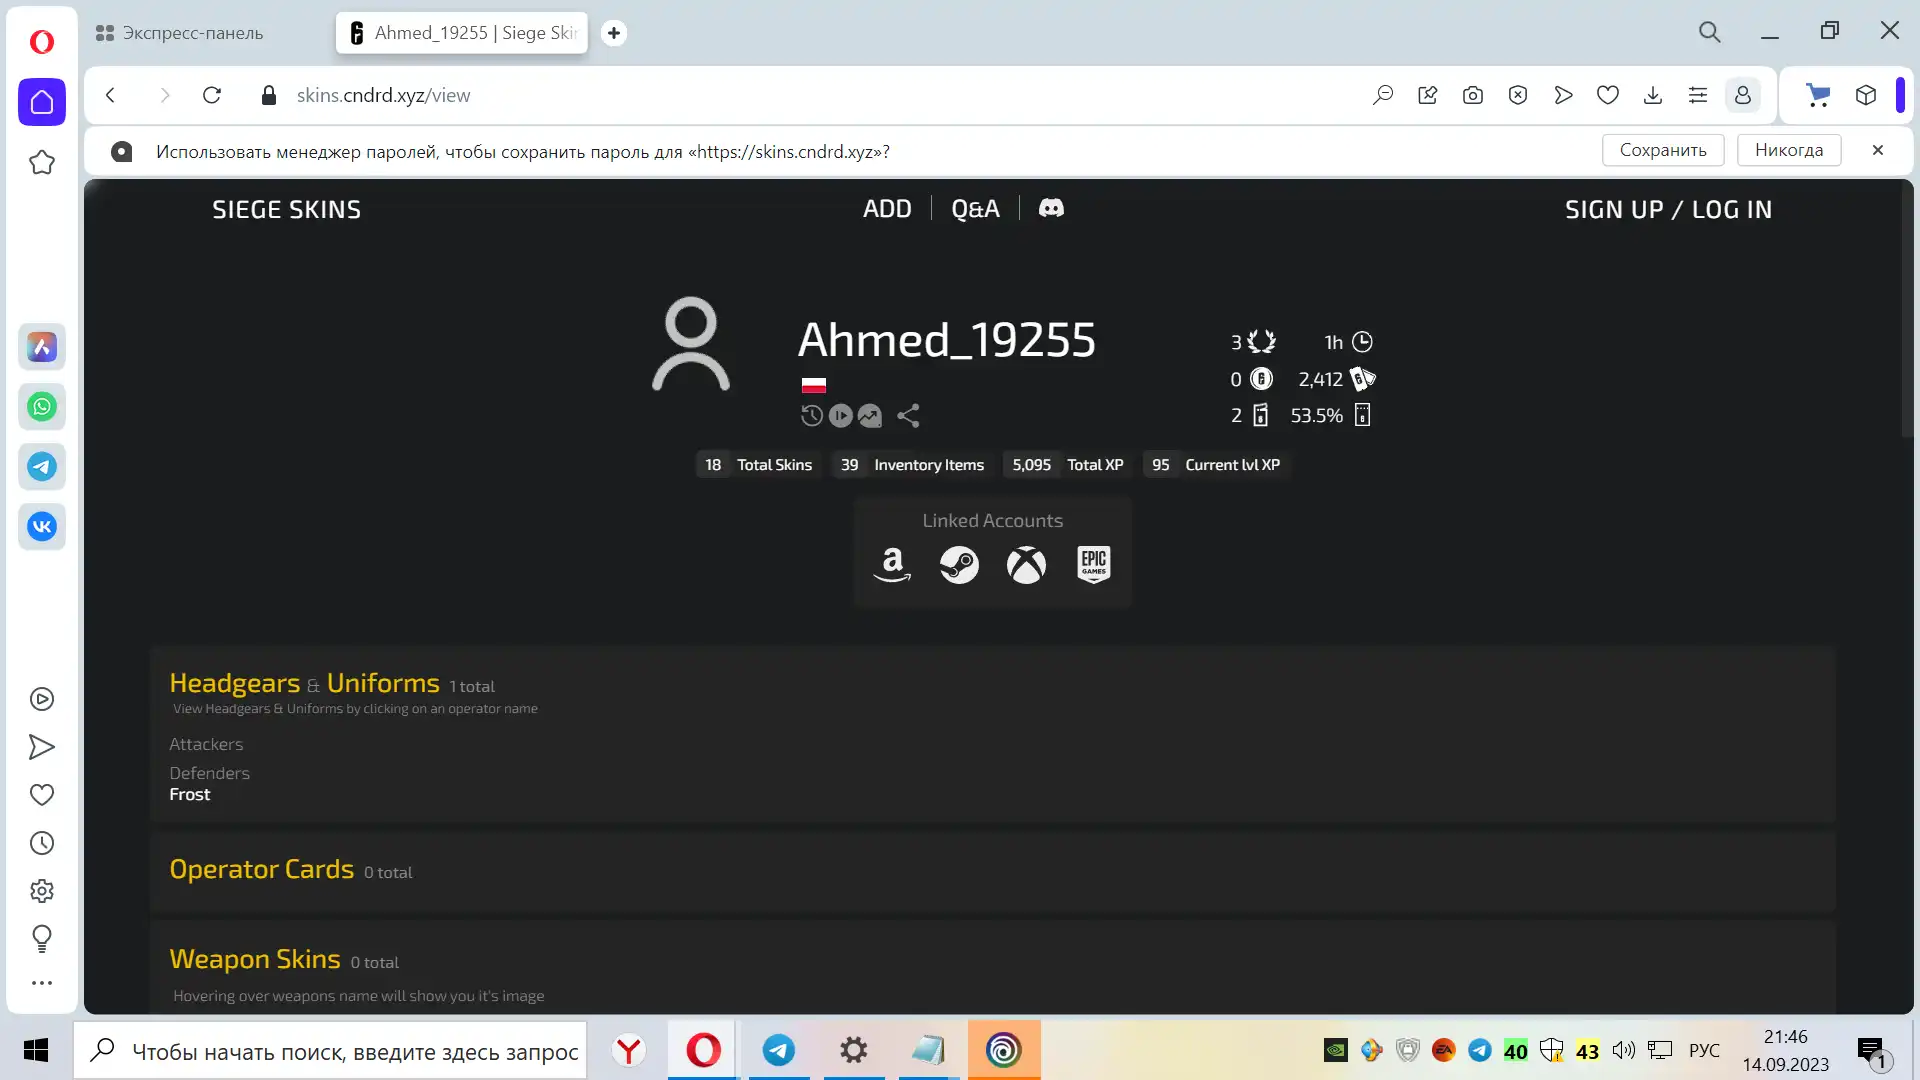Click Сохранить to save password
Viewport: 1920px width, 1080px height.
[x=1663, y=150]
